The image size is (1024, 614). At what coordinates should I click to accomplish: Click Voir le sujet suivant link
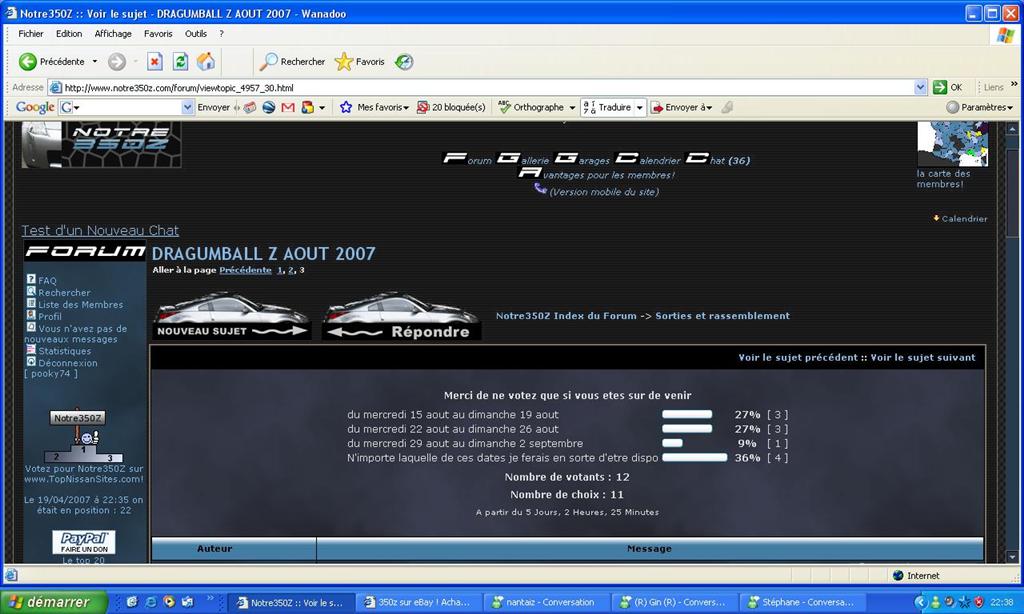click(922, 357)
